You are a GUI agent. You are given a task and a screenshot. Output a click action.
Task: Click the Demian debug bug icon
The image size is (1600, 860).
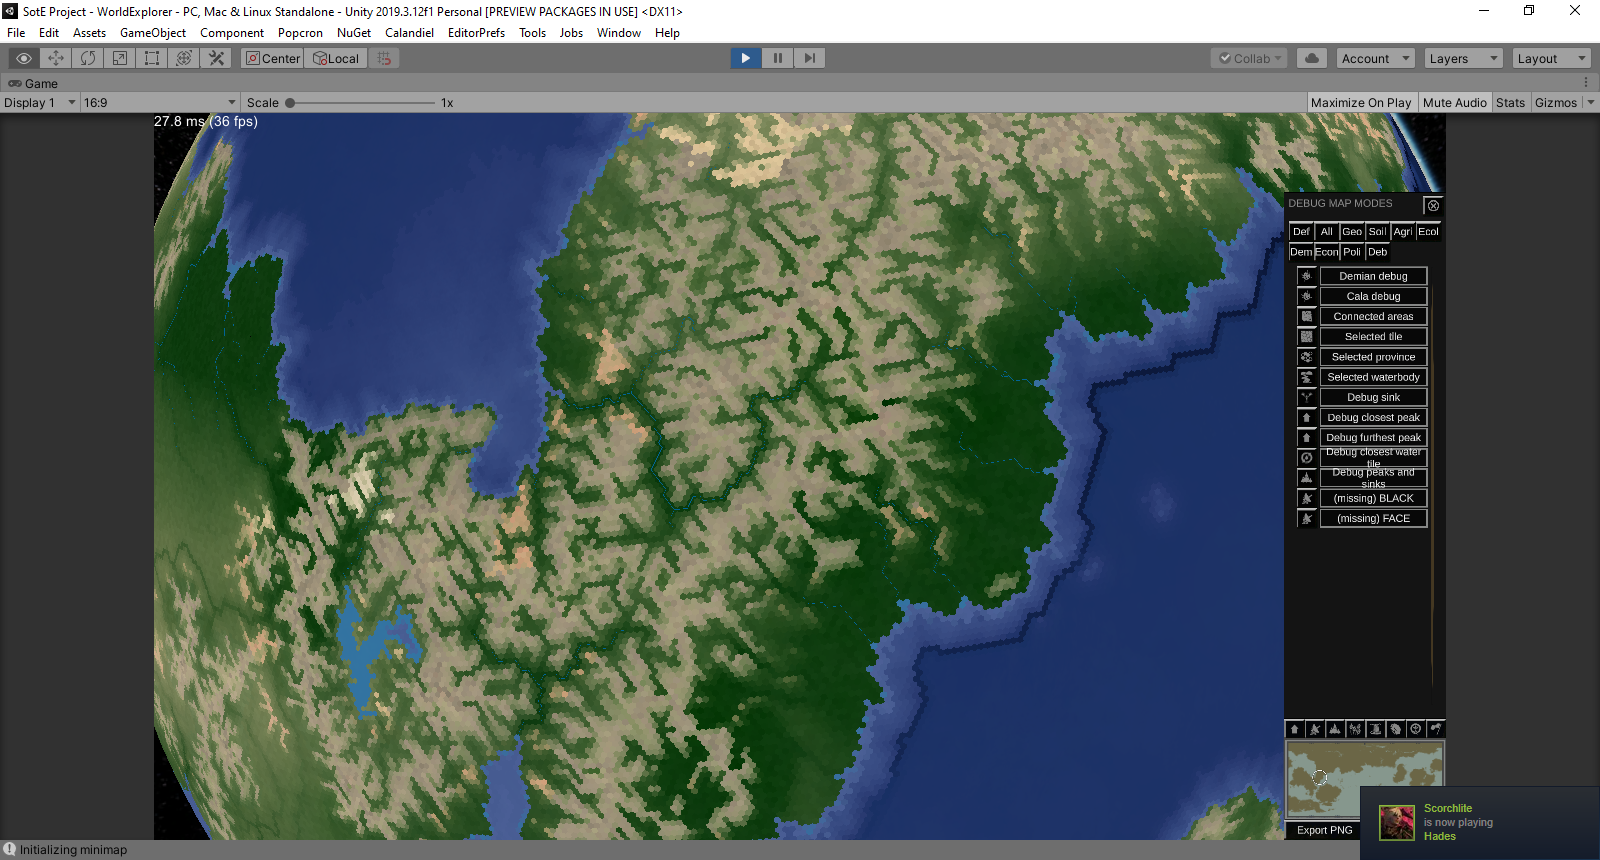(x=1306, y=276)
